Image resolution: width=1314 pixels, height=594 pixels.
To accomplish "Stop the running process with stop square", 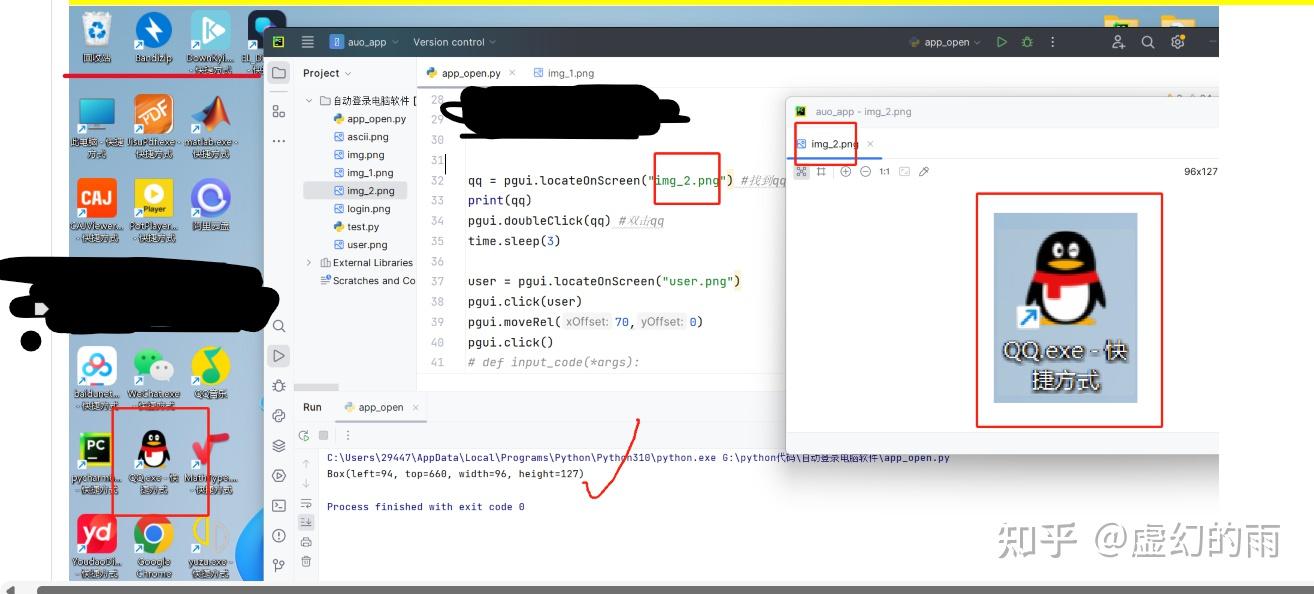I will point(323,434).
